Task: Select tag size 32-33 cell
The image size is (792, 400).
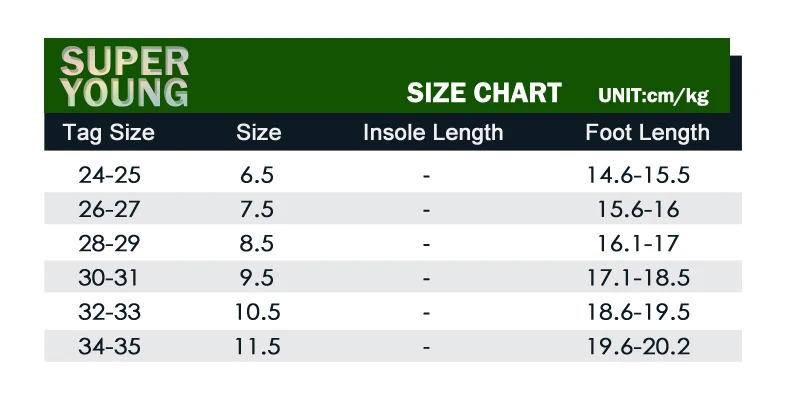Action: tap(109, 312)
